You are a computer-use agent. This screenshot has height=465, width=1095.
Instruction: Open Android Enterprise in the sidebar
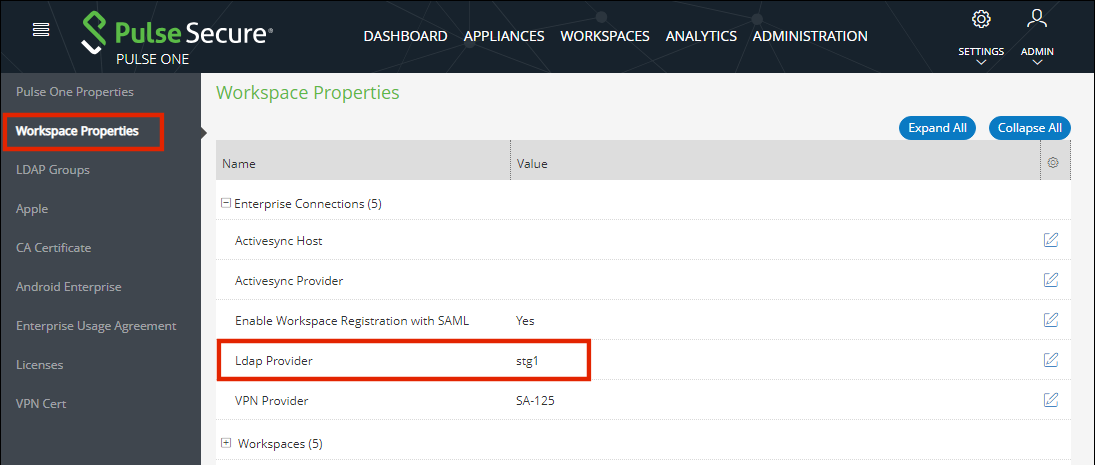click(x=68, y=287)
